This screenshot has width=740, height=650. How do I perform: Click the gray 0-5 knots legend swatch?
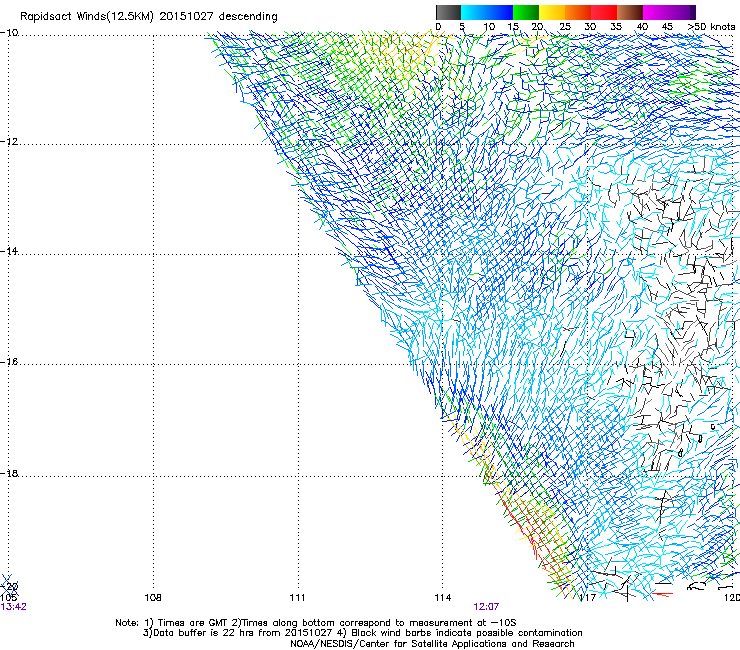tap(448, 12)
